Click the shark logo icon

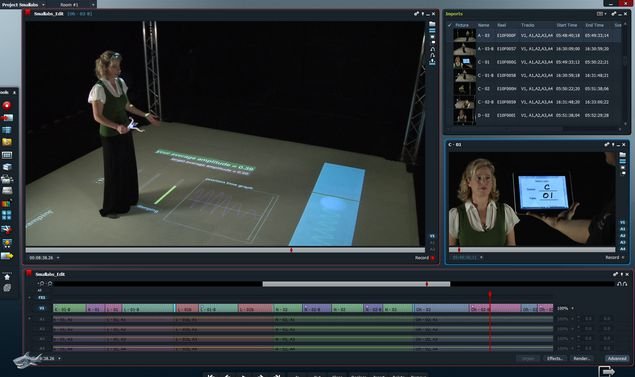tap(27, 360)
